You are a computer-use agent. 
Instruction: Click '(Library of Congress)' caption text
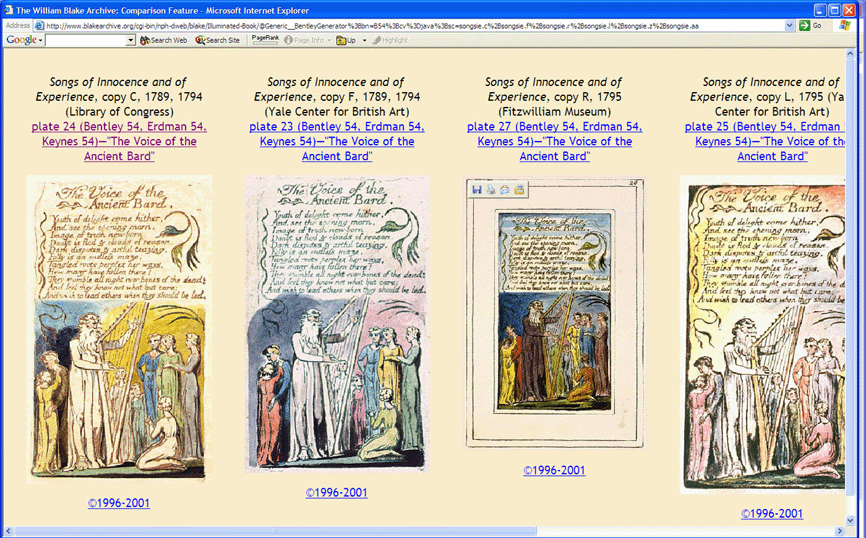119,112
